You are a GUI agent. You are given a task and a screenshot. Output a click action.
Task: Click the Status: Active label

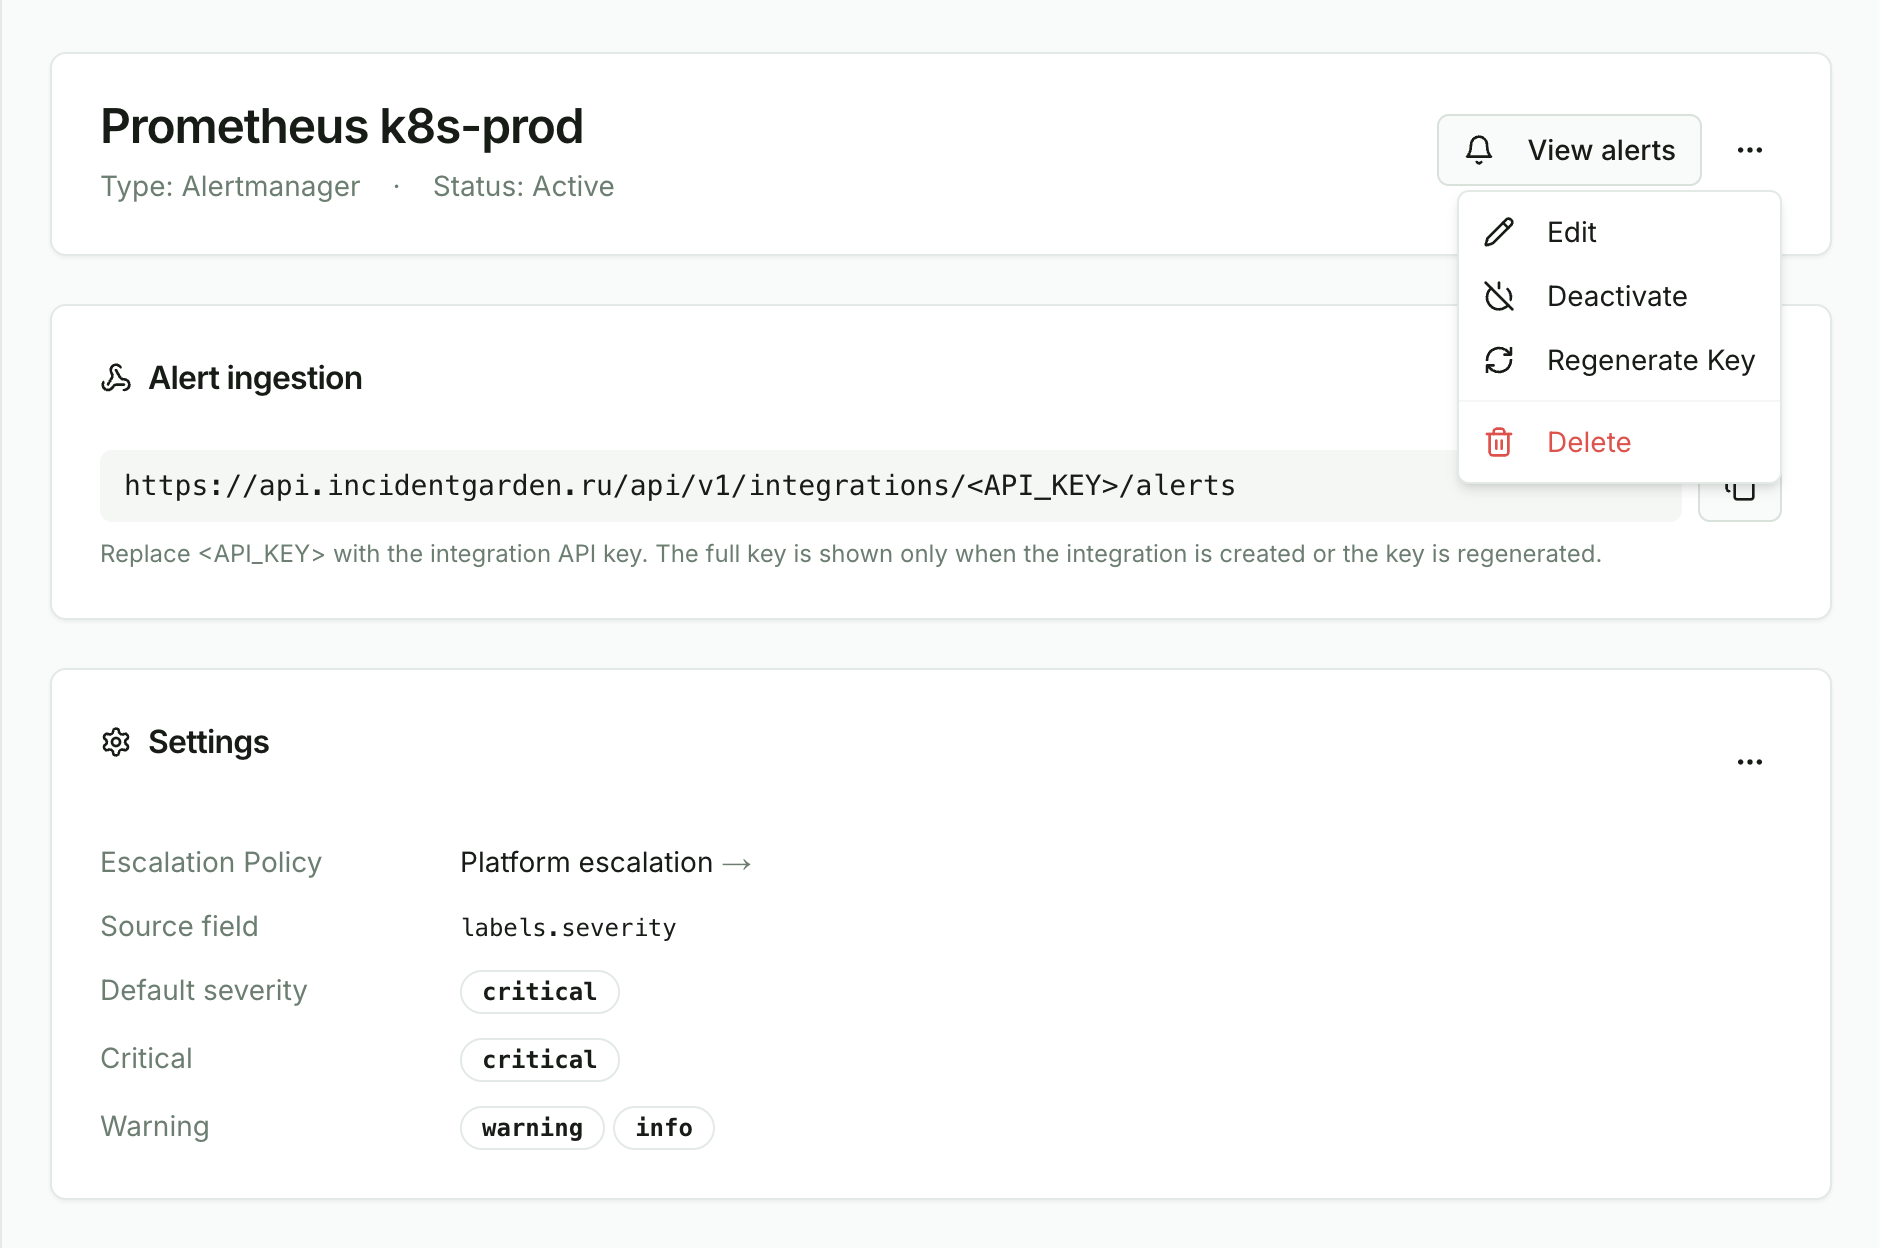(524, 186)
